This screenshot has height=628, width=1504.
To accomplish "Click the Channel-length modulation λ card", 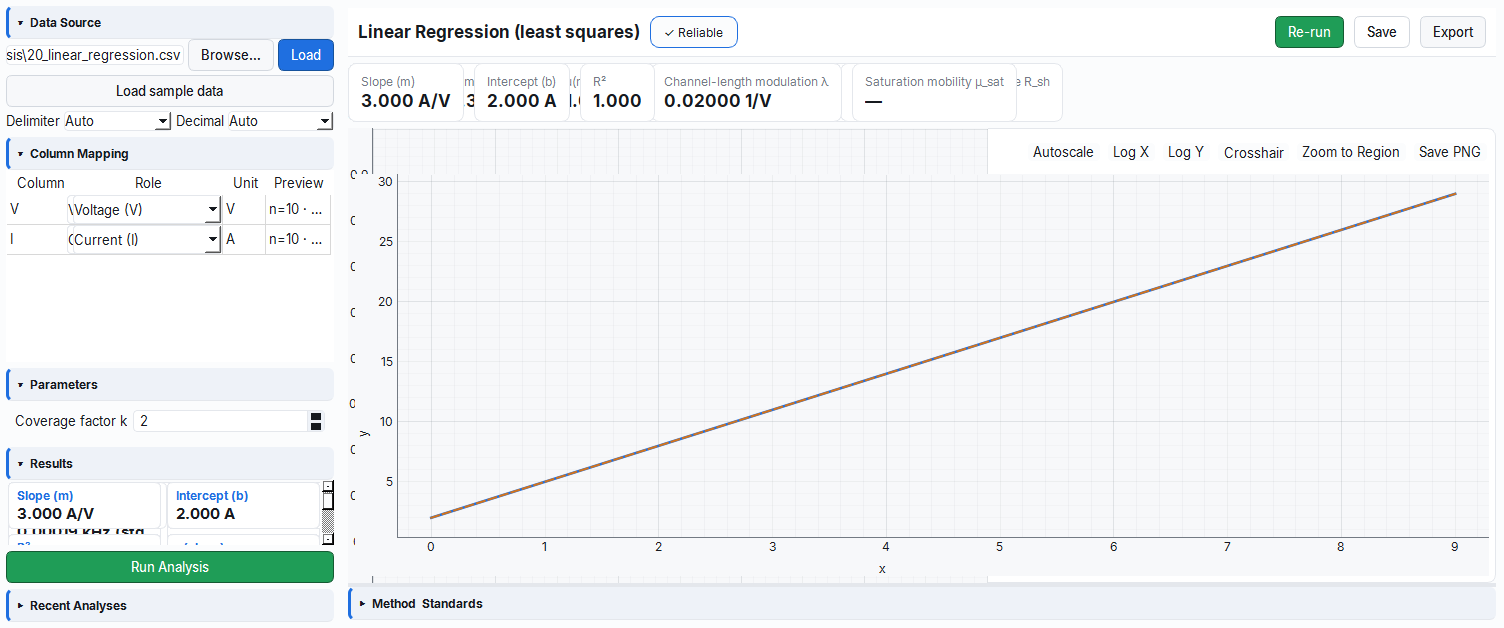I will pos(747,92).
